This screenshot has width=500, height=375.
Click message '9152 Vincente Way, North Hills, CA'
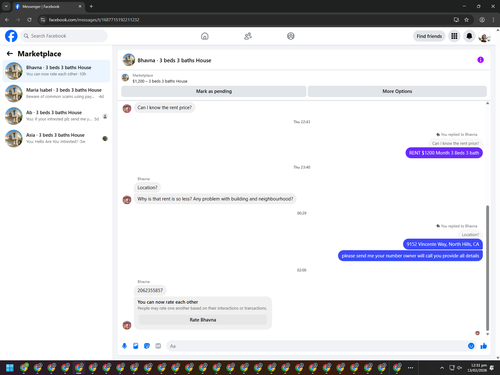click(443, 244)
